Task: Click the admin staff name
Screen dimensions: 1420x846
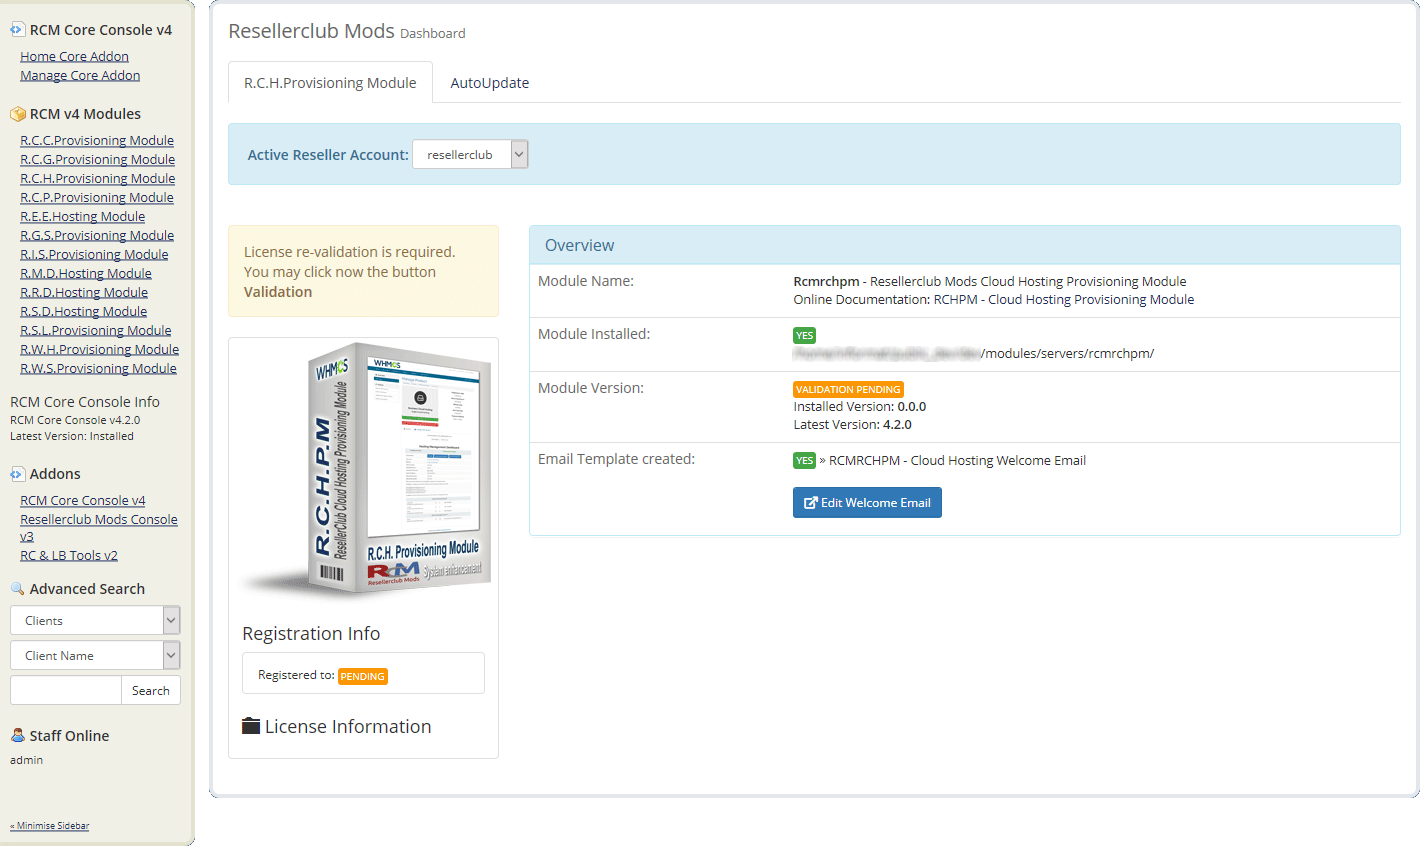Action: pyautogui.click(x=26, y=760)
